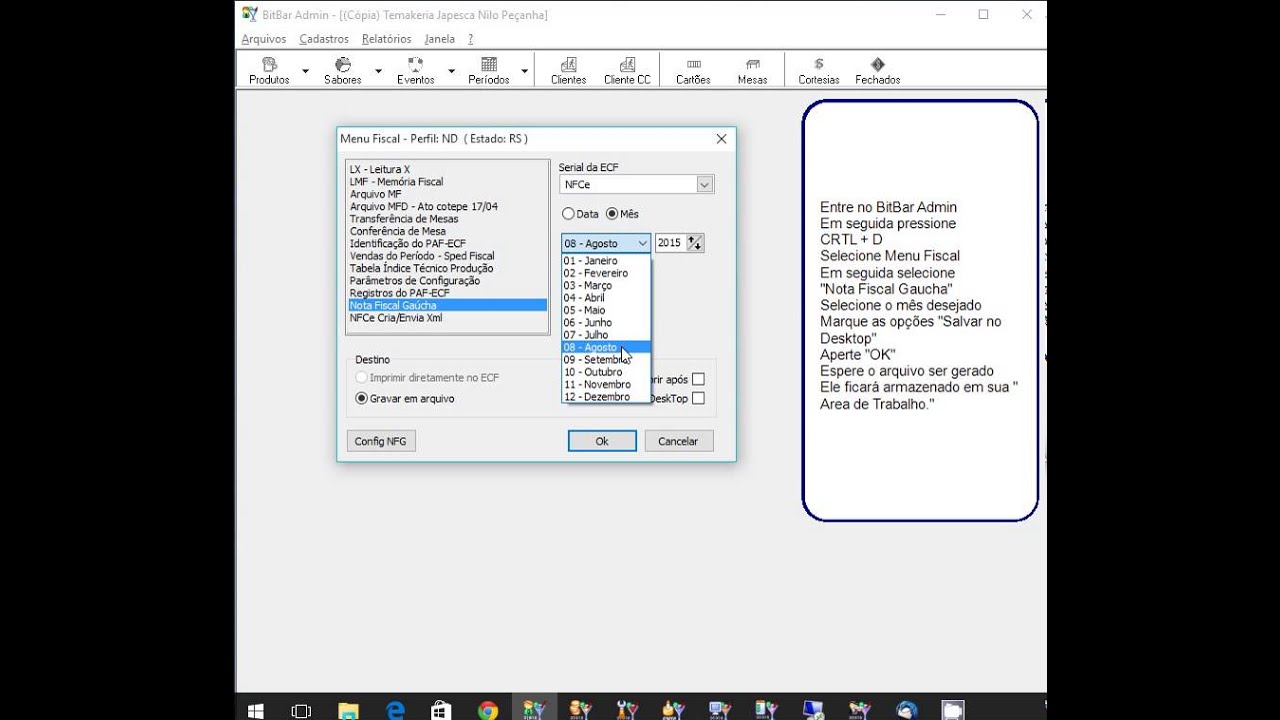Open the Períodos toolbar icon
The height and width of the screenshot is (720, 1280).
488,70
